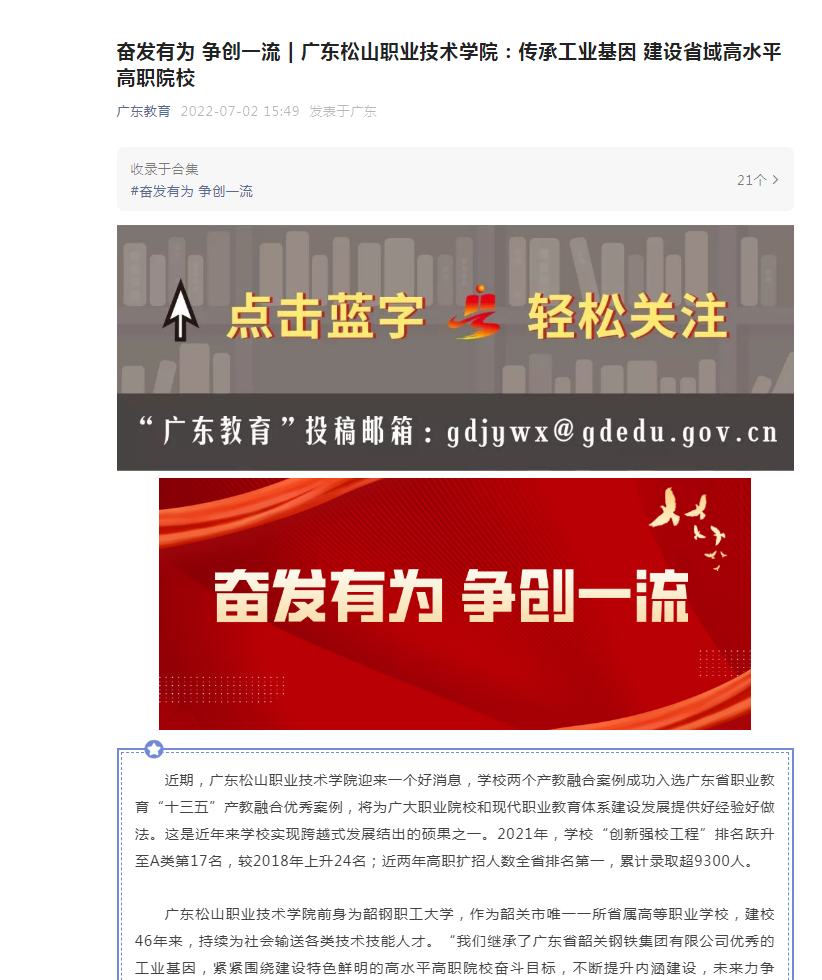Image resolution: width=822 pixels, height=980 pixels.
Task: Click the blue star icon on box border
Action: point(154,749)
